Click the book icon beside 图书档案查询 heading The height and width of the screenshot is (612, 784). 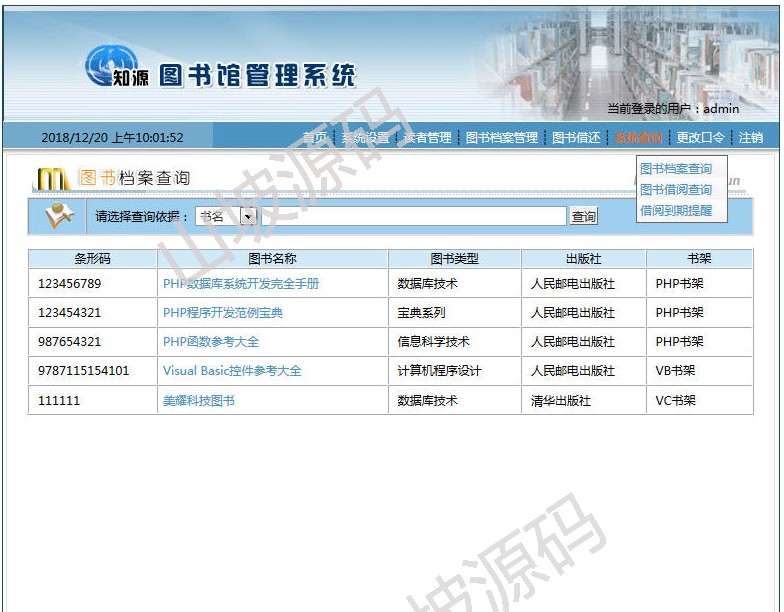tap(53, 179)
